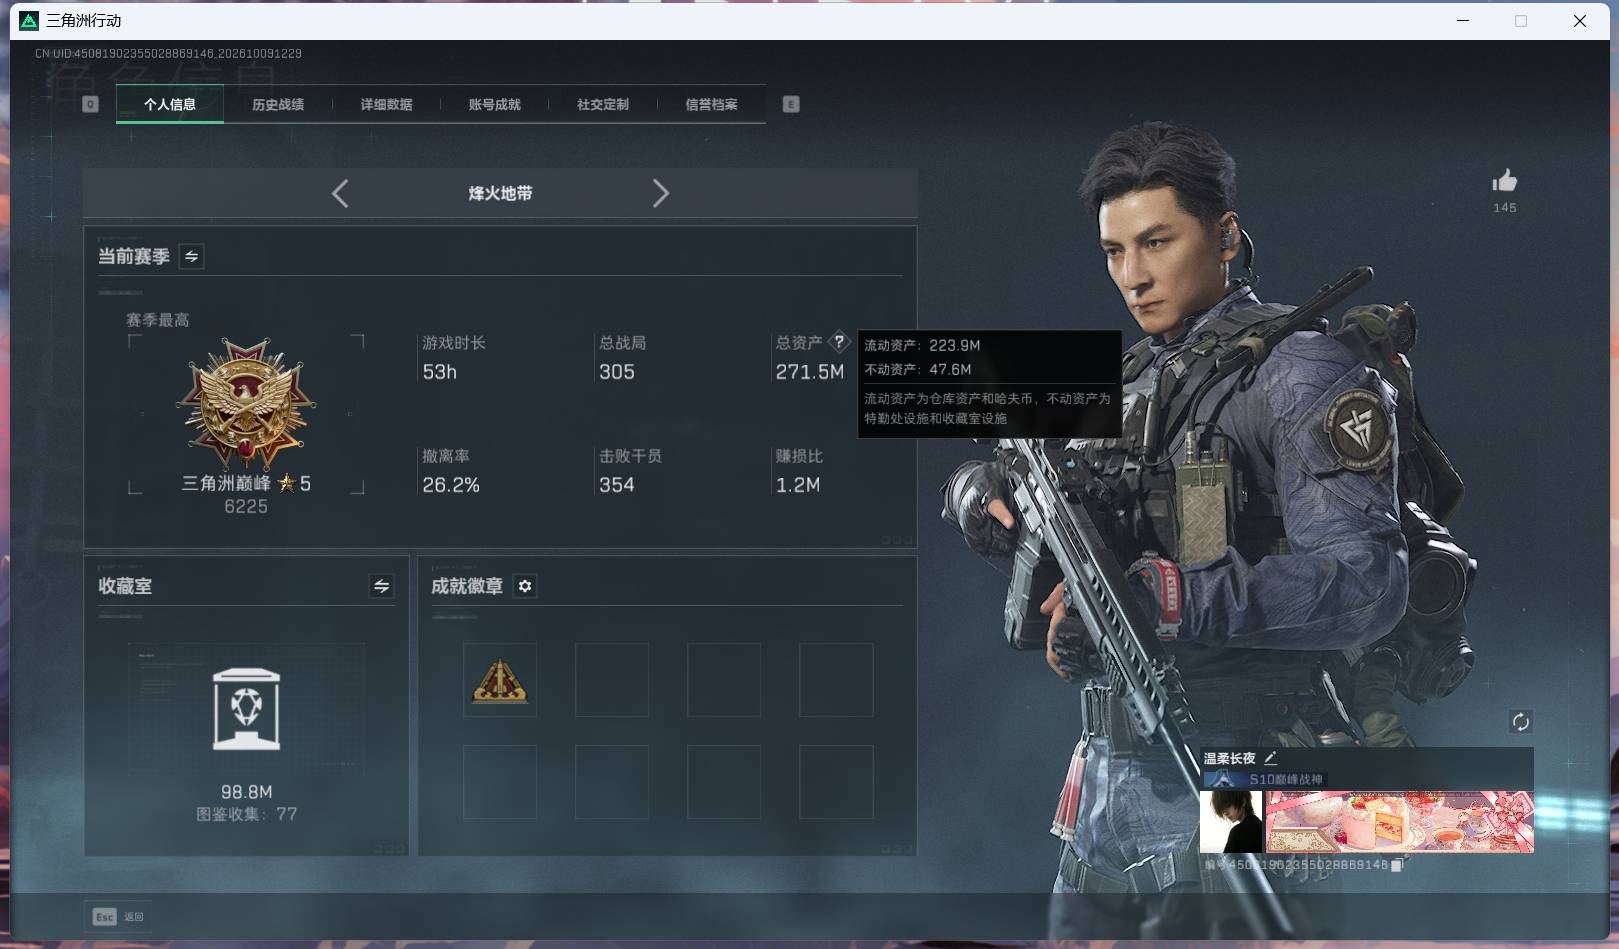Viewport: 1619px width, 949px height.
Task: Click the refresh icon near character card
Action: [x=1520, y=722]
